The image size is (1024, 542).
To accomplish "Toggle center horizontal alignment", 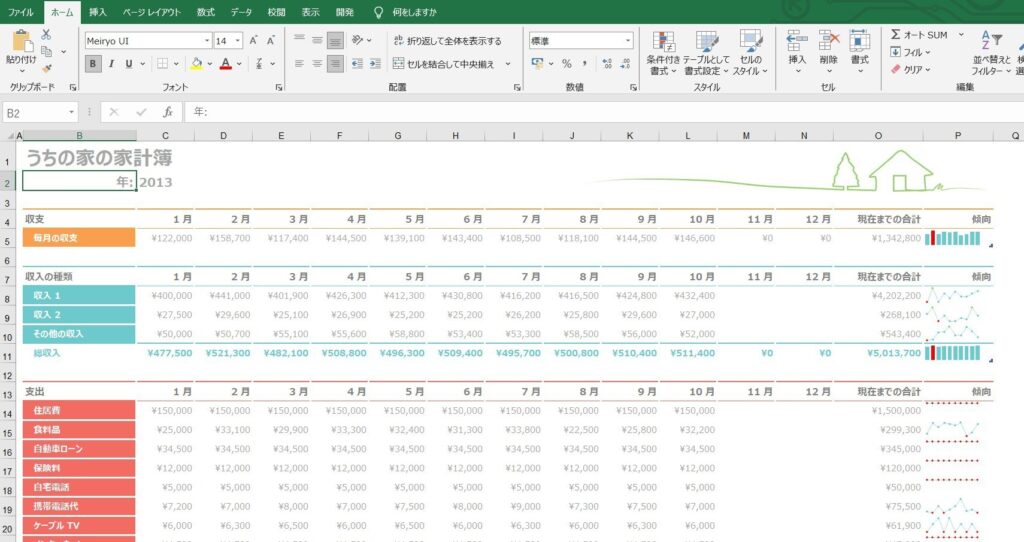I will coord(317,63).
